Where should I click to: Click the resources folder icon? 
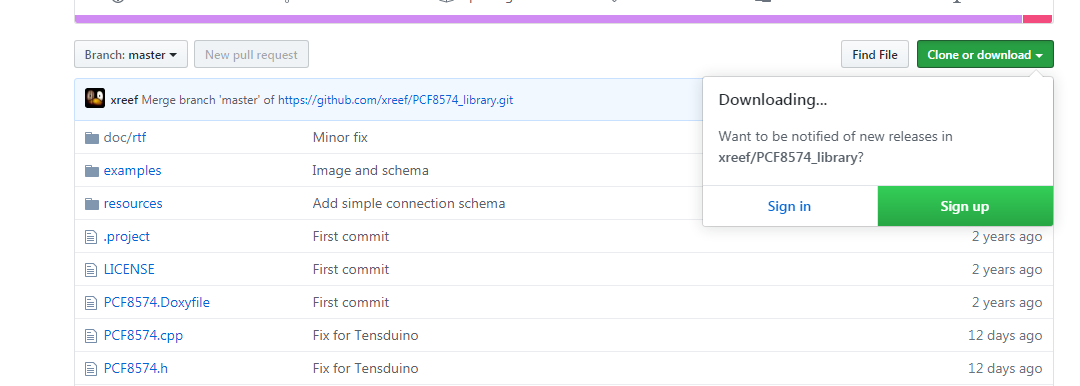click(x=92, y=204)
